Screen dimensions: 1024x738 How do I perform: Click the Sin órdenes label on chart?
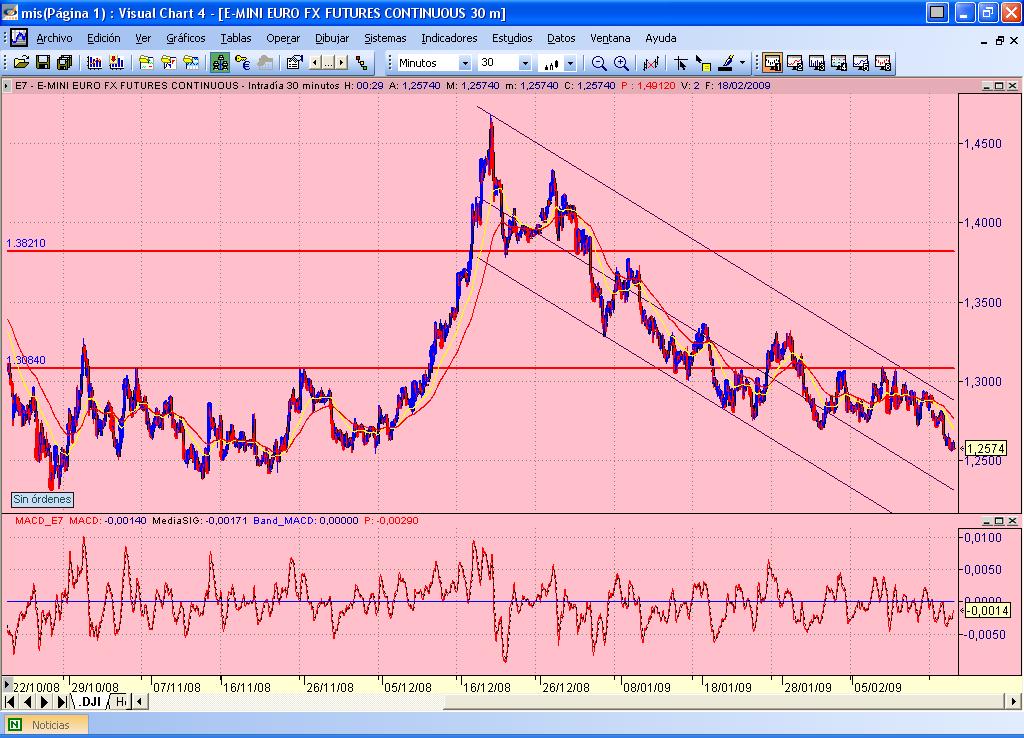tap(42, 499)
